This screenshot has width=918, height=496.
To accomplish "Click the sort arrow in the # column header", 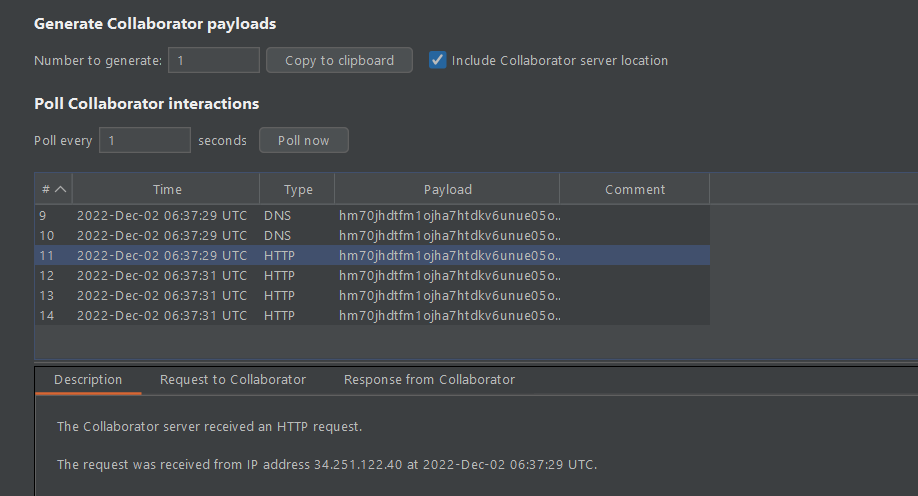I will pyautogui.click(x=61, y=189).
